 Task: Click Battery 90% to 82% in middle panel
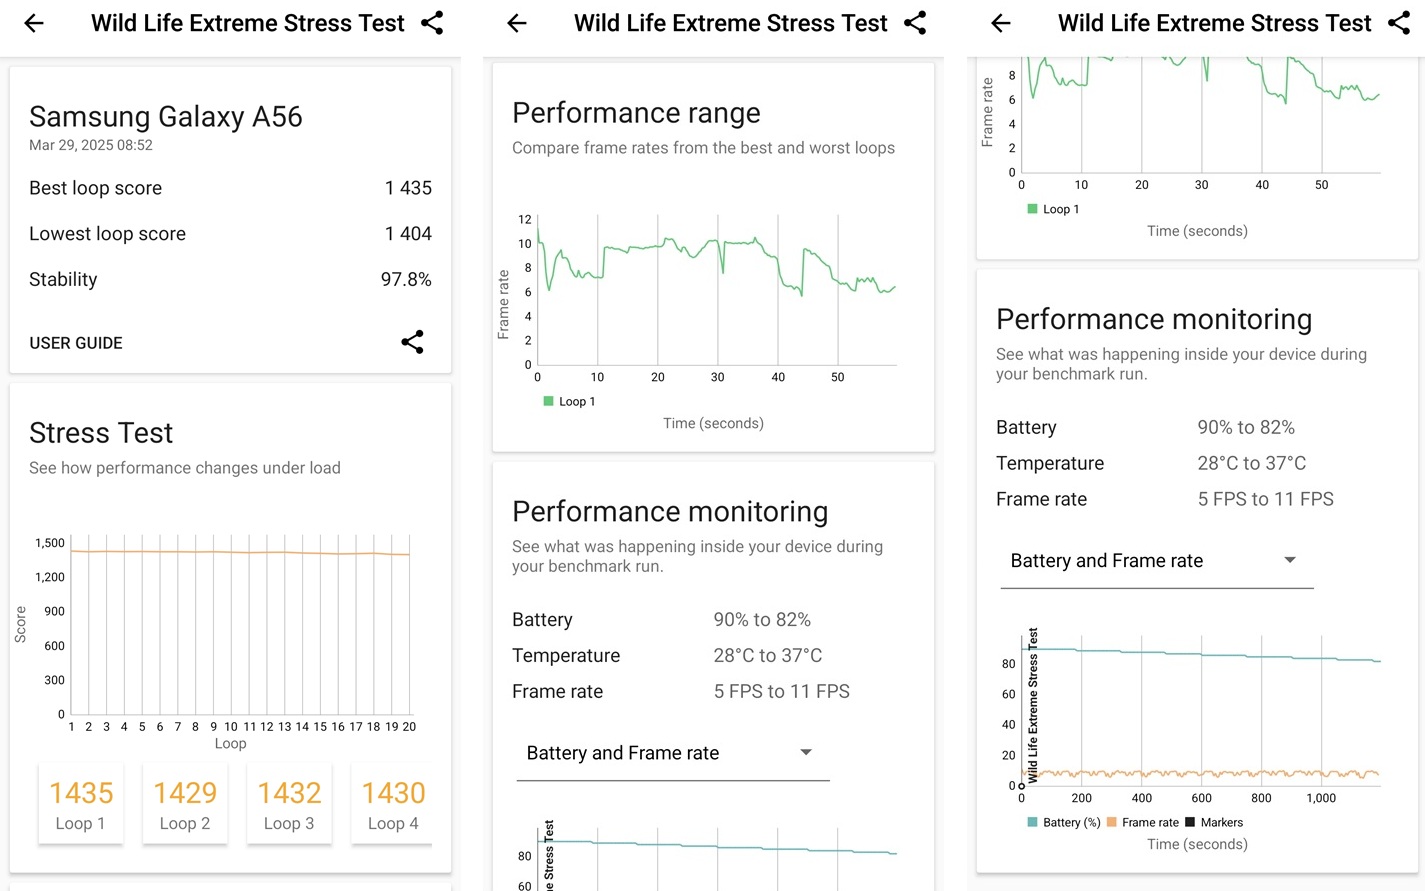[x=661, y=620]
